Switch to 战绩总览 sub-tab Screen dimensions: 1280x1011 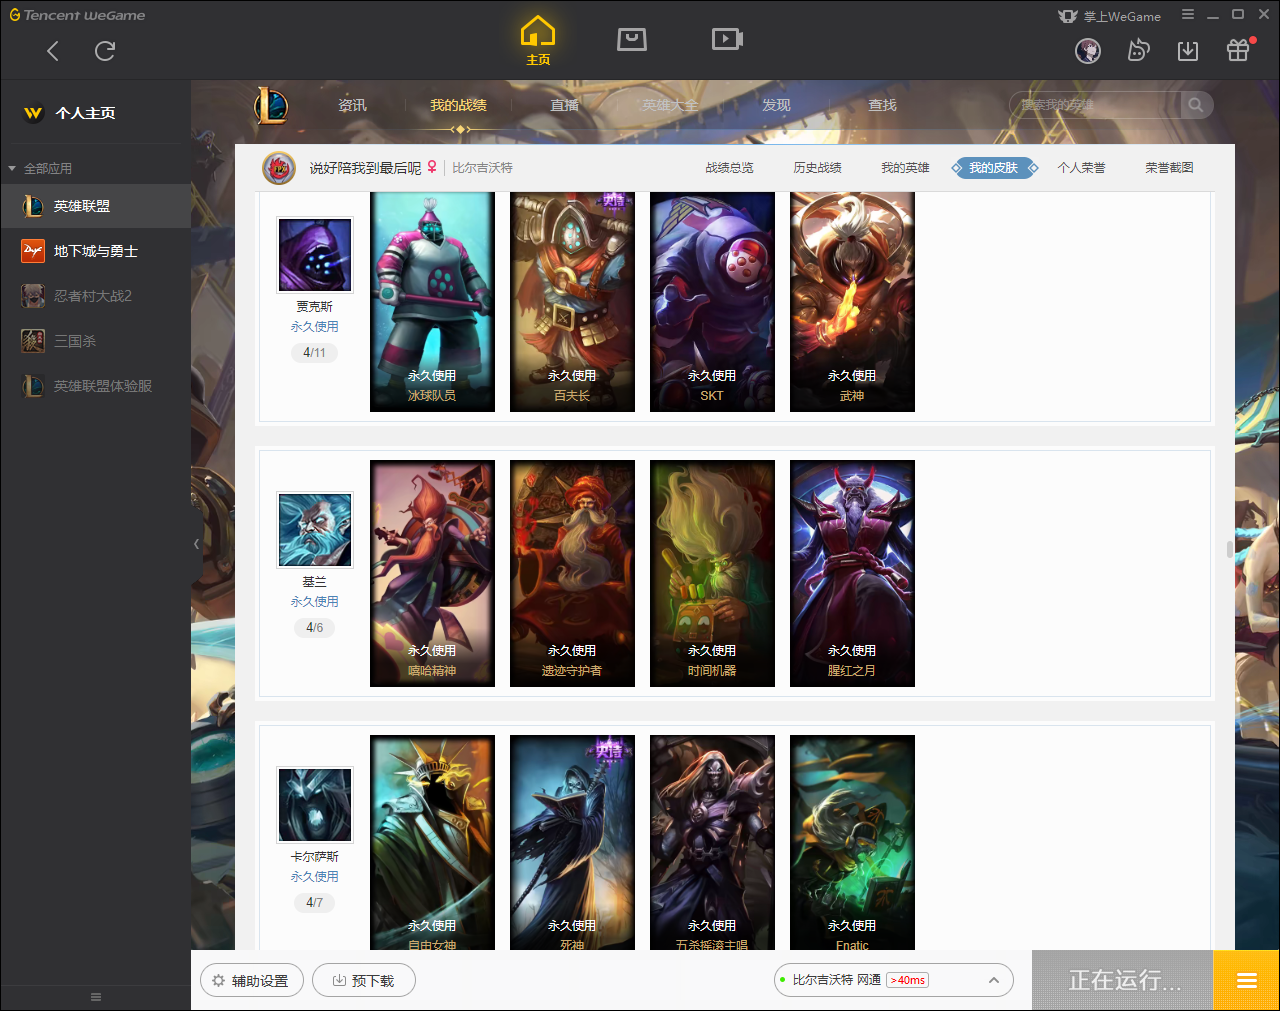coord(729,168)
